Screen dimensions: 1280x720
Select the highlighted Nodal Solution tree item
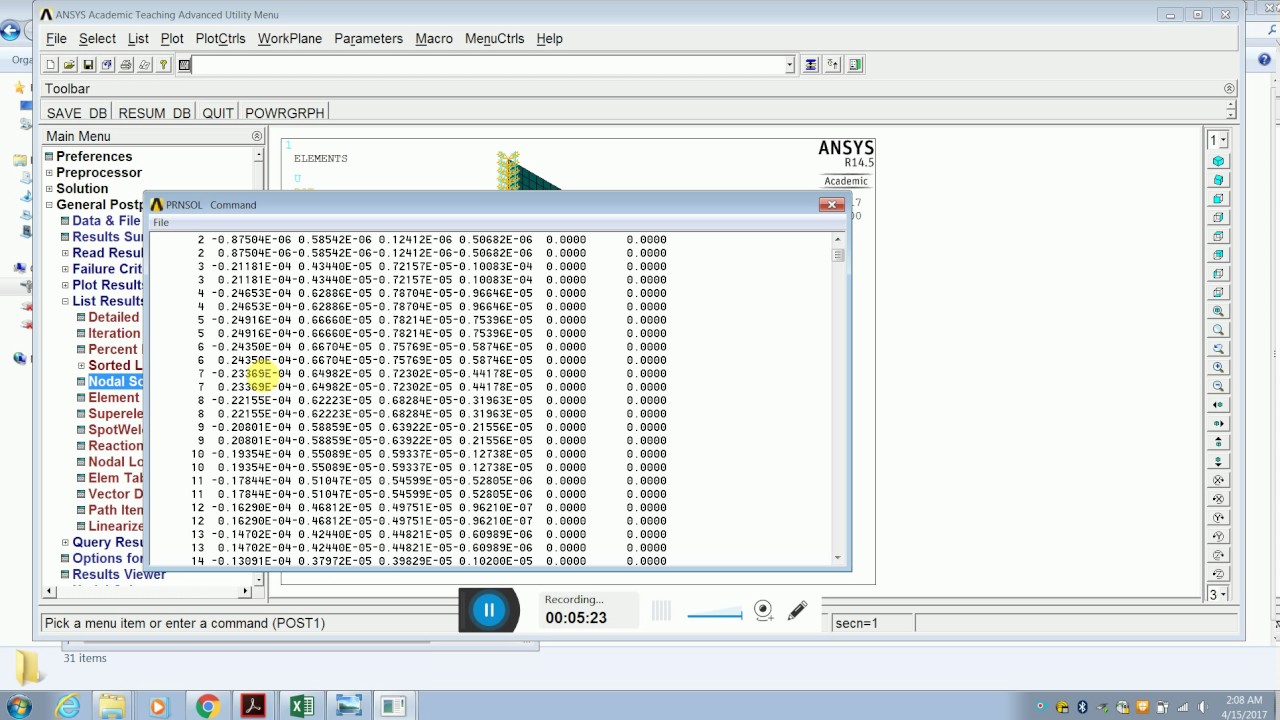[115, 381]
